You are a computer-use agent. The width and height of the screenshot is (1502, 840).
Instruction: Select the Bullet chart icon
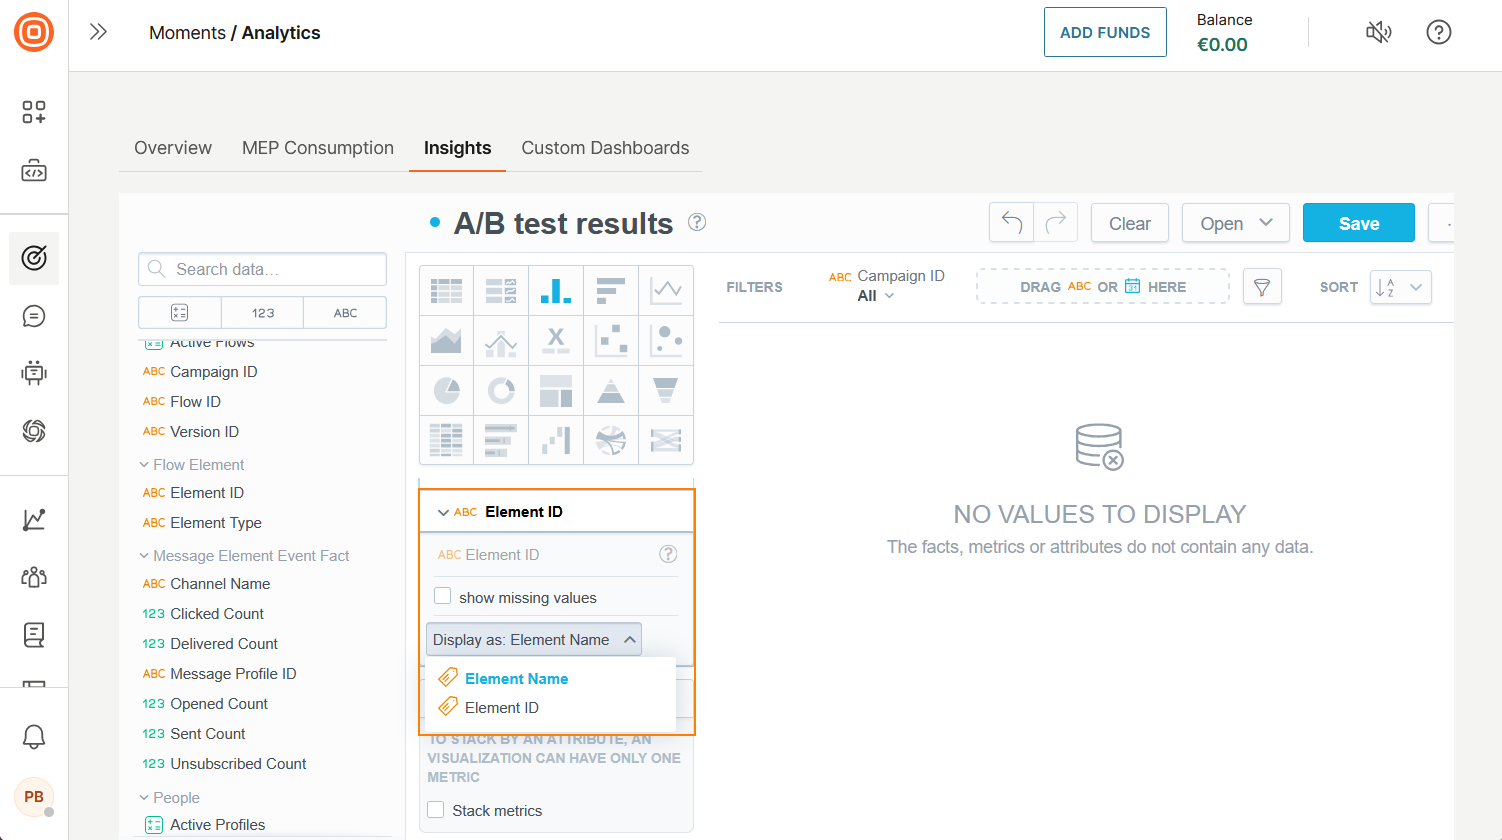tap(501, 439)
